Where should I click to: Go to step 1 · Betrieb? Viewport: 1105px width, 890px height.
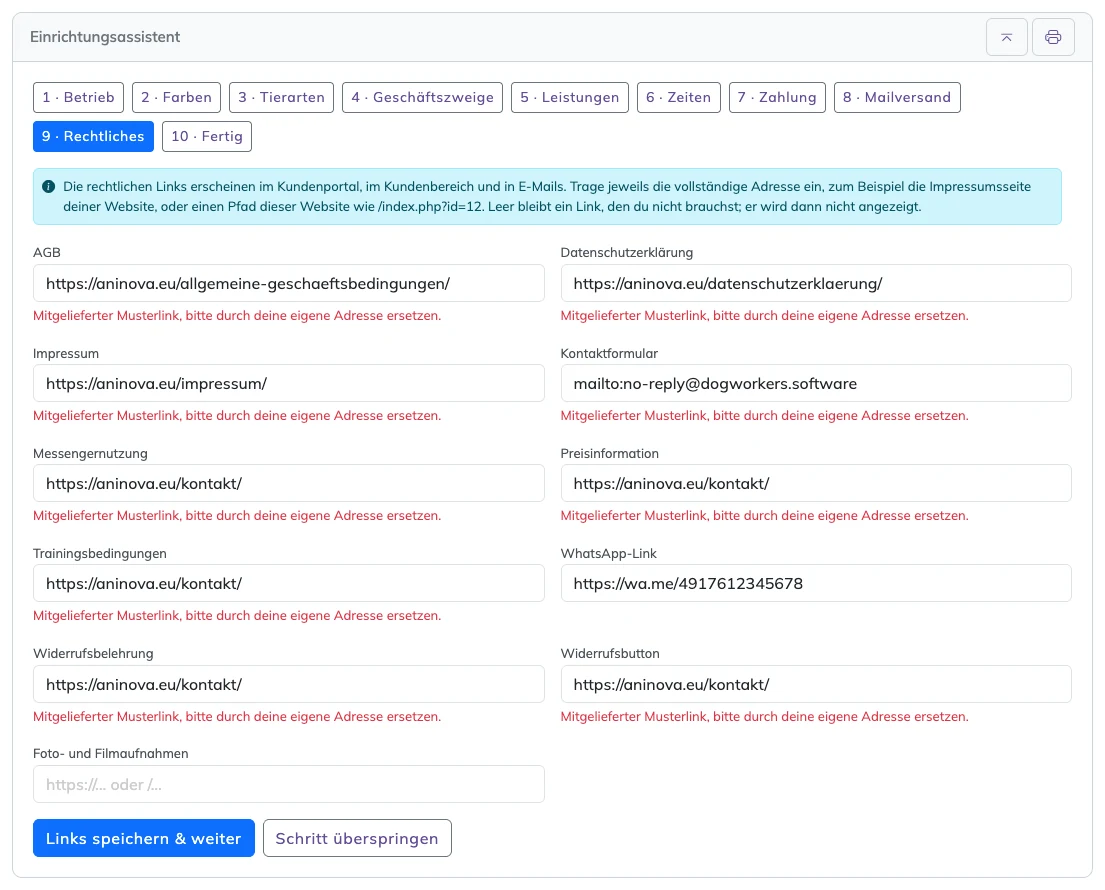[78, 97]
